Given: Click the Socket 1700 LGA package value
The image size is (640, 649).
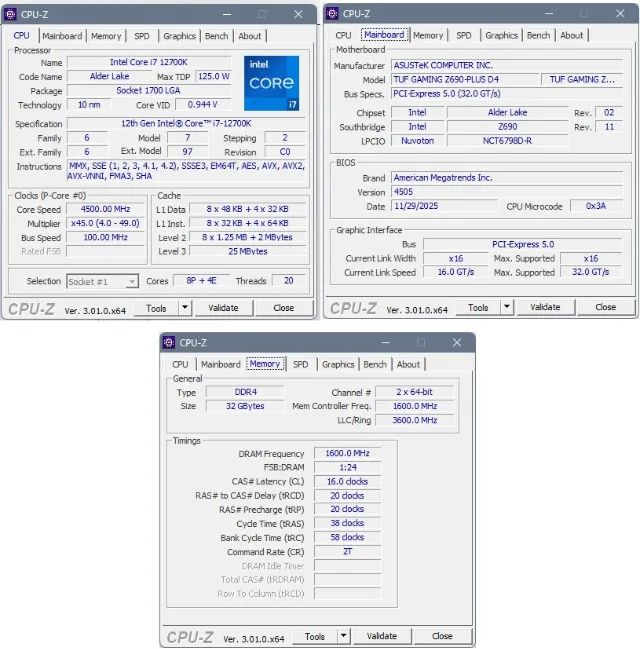Looking at the screenshot, I should pos(149,90).
